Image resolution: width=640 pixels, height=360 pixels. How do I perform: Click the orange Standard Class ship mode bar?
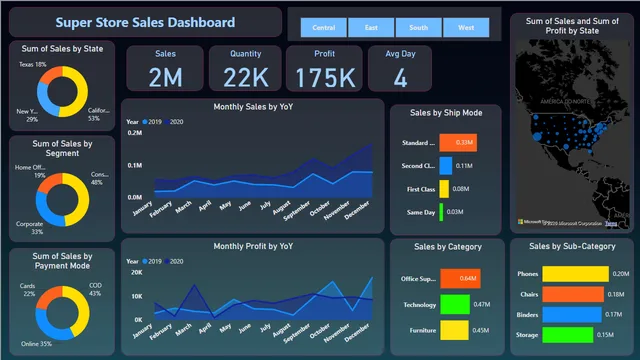[x=458, y=142]
